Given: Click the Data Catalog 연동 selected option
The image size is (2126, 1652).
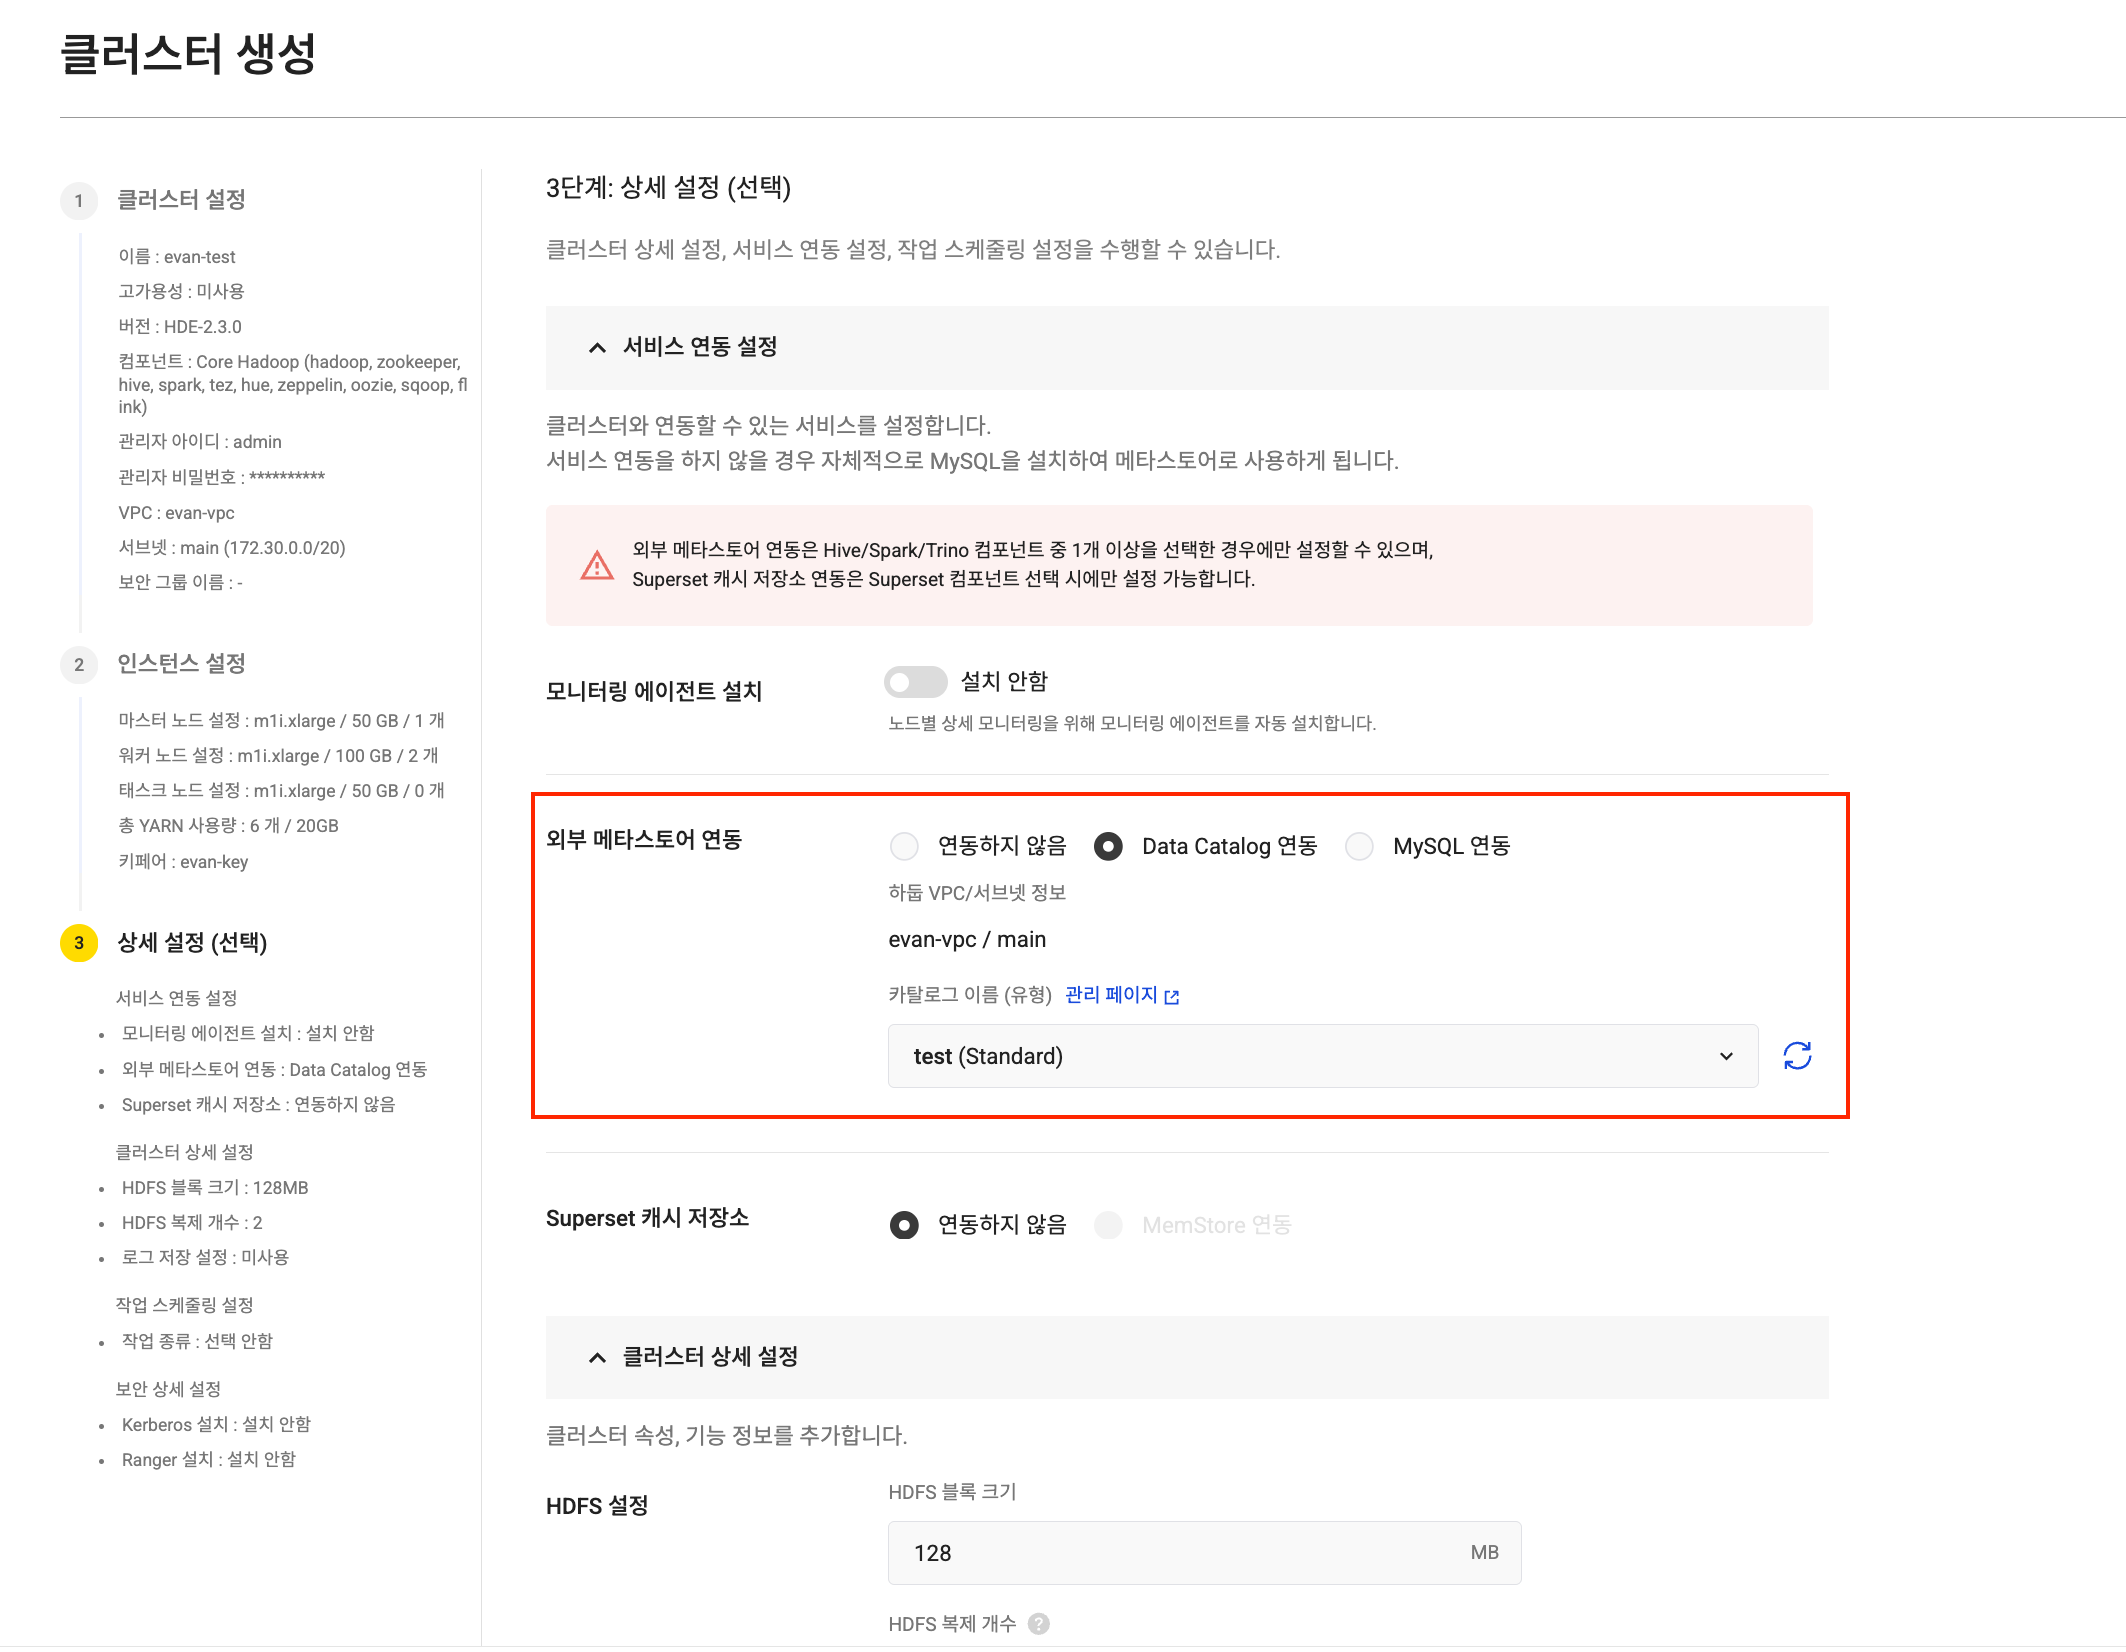Looking at the screenshot, I should click(1110, 846).
